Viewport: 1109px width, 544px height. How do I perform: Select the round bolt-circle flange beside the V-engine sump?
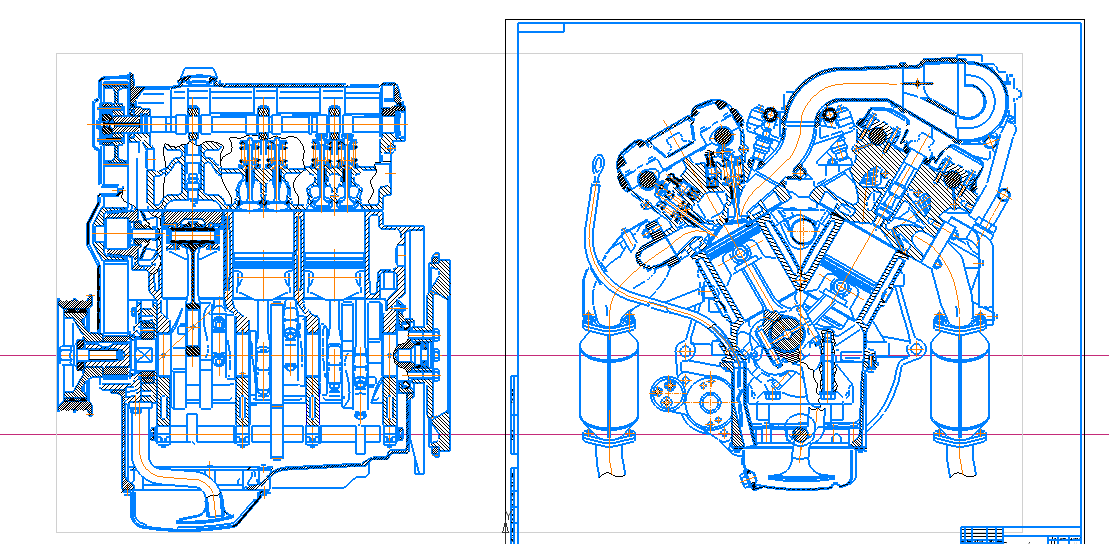(711, 403)
